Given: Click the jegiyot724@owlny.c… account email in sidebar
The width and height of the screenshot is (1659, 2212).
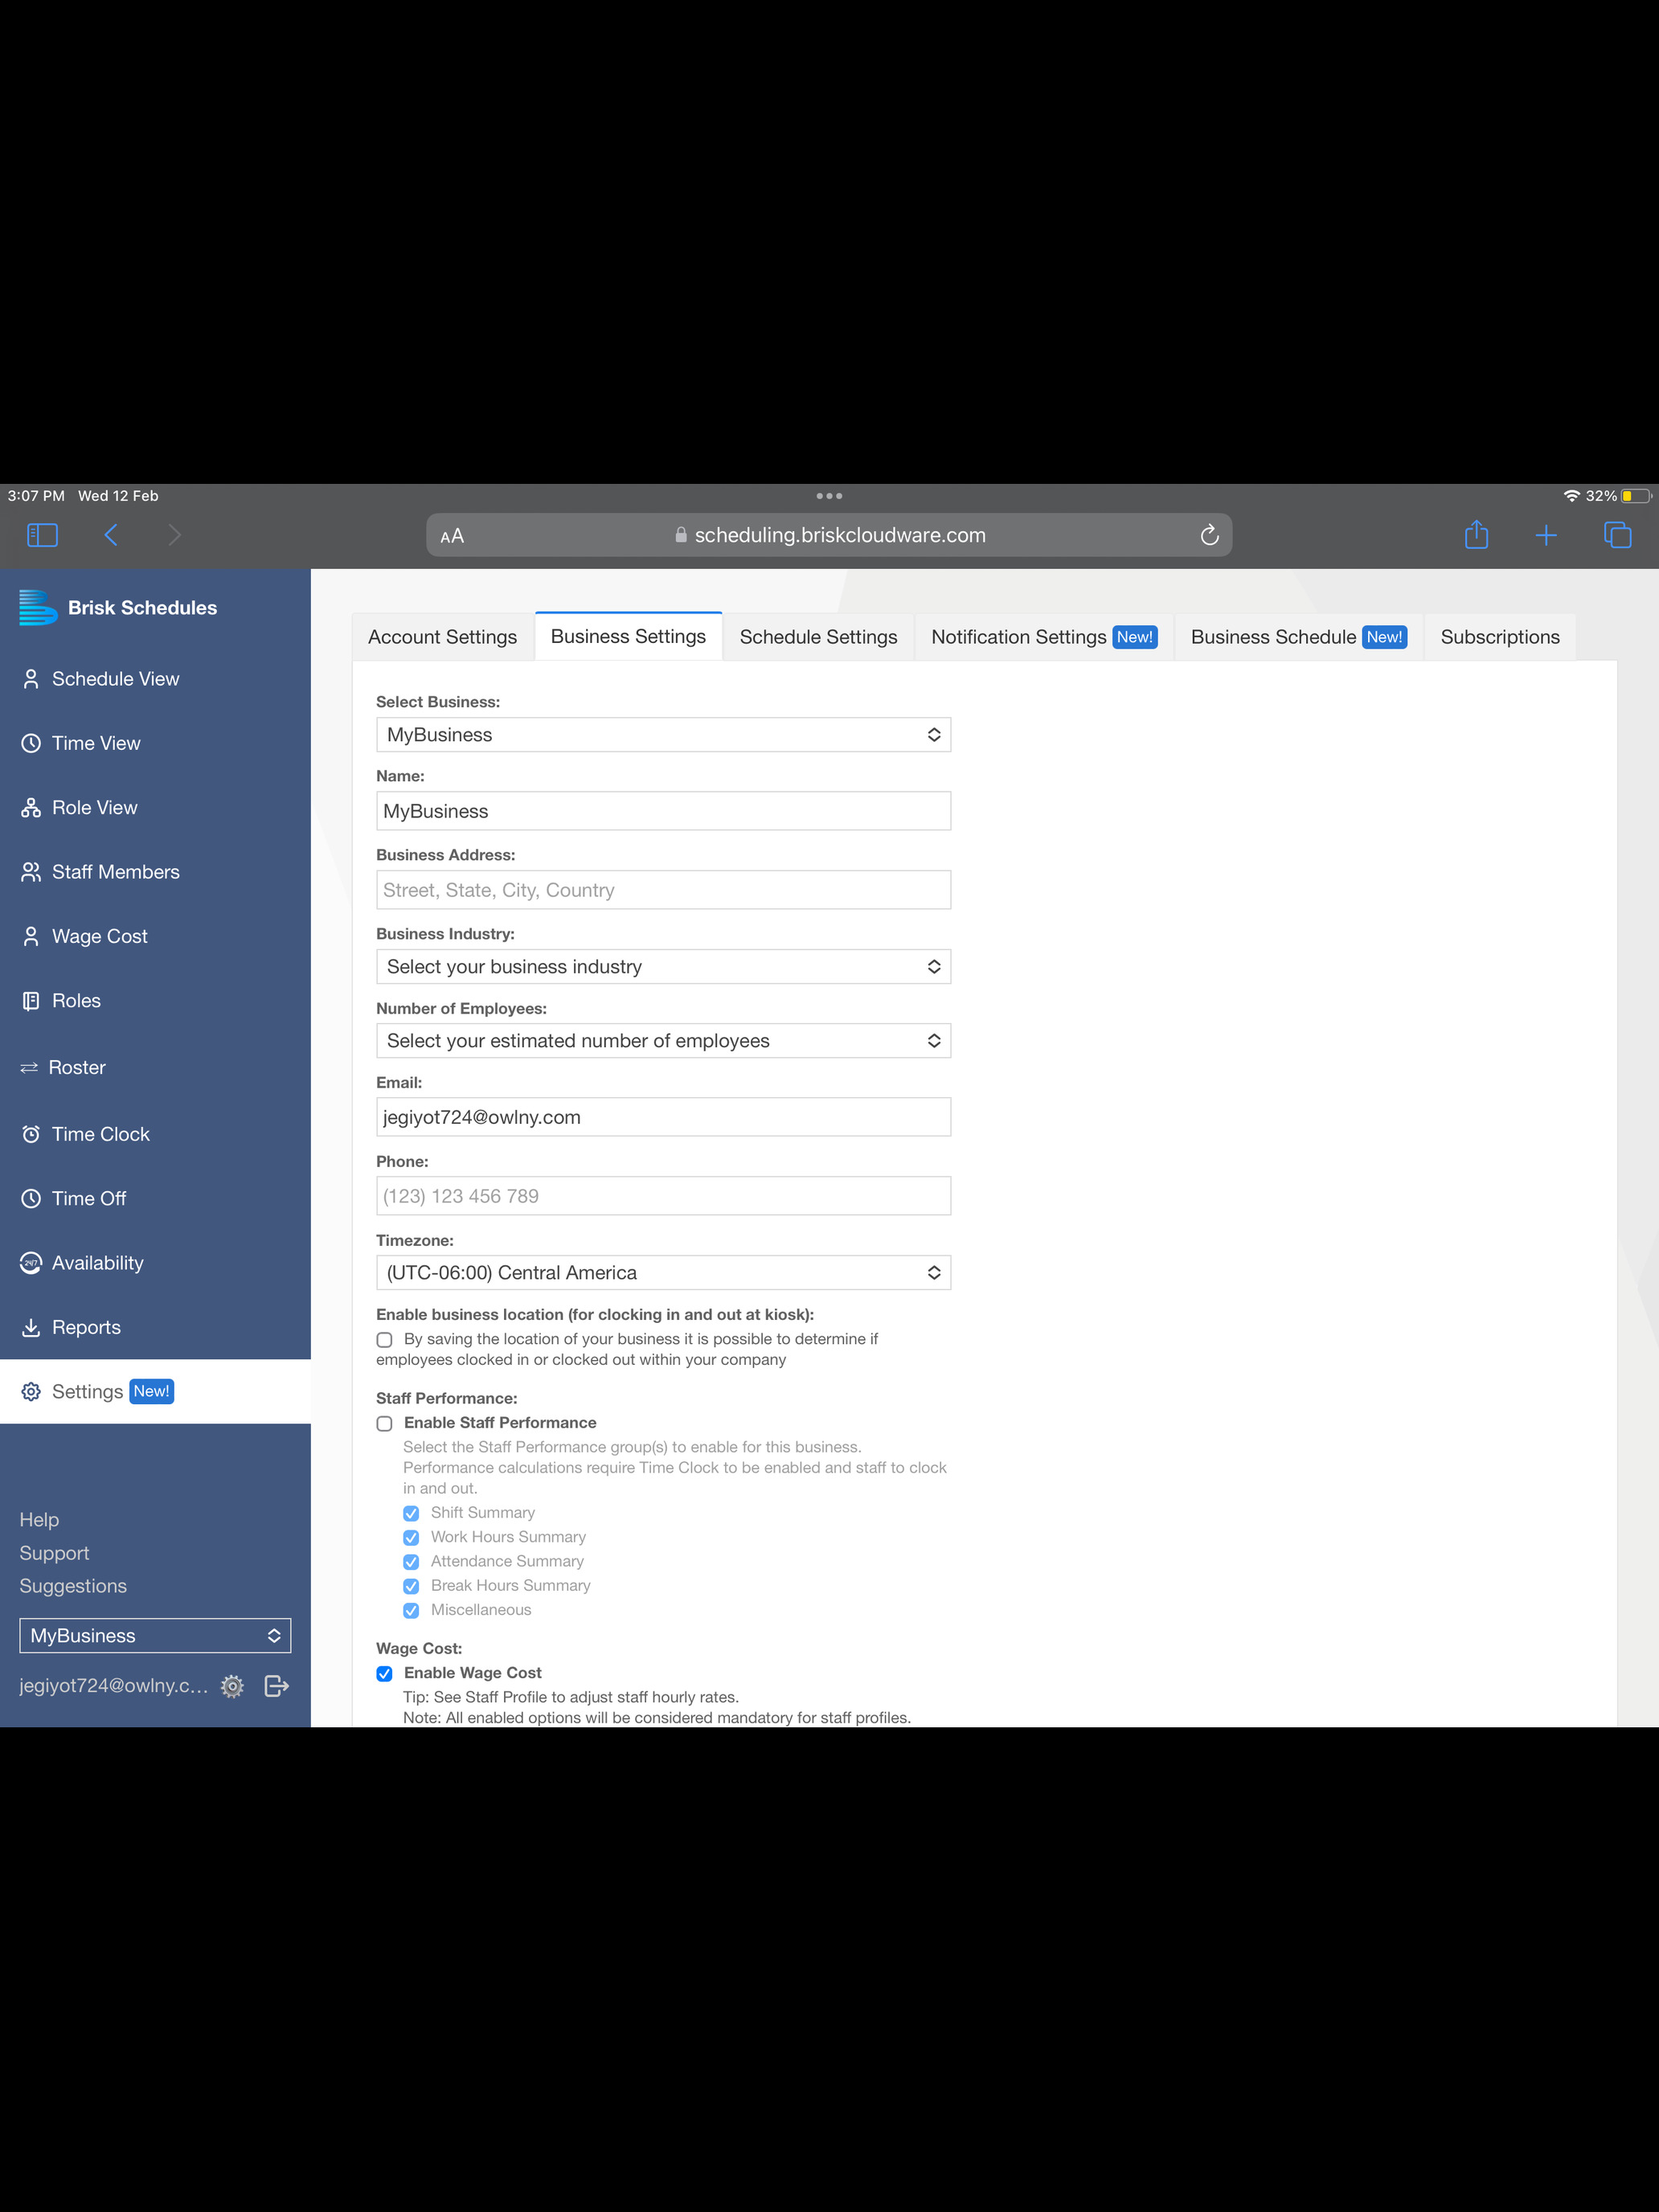Looking at the screenshot, I should pyautogui.click(x=114, y=1686).
